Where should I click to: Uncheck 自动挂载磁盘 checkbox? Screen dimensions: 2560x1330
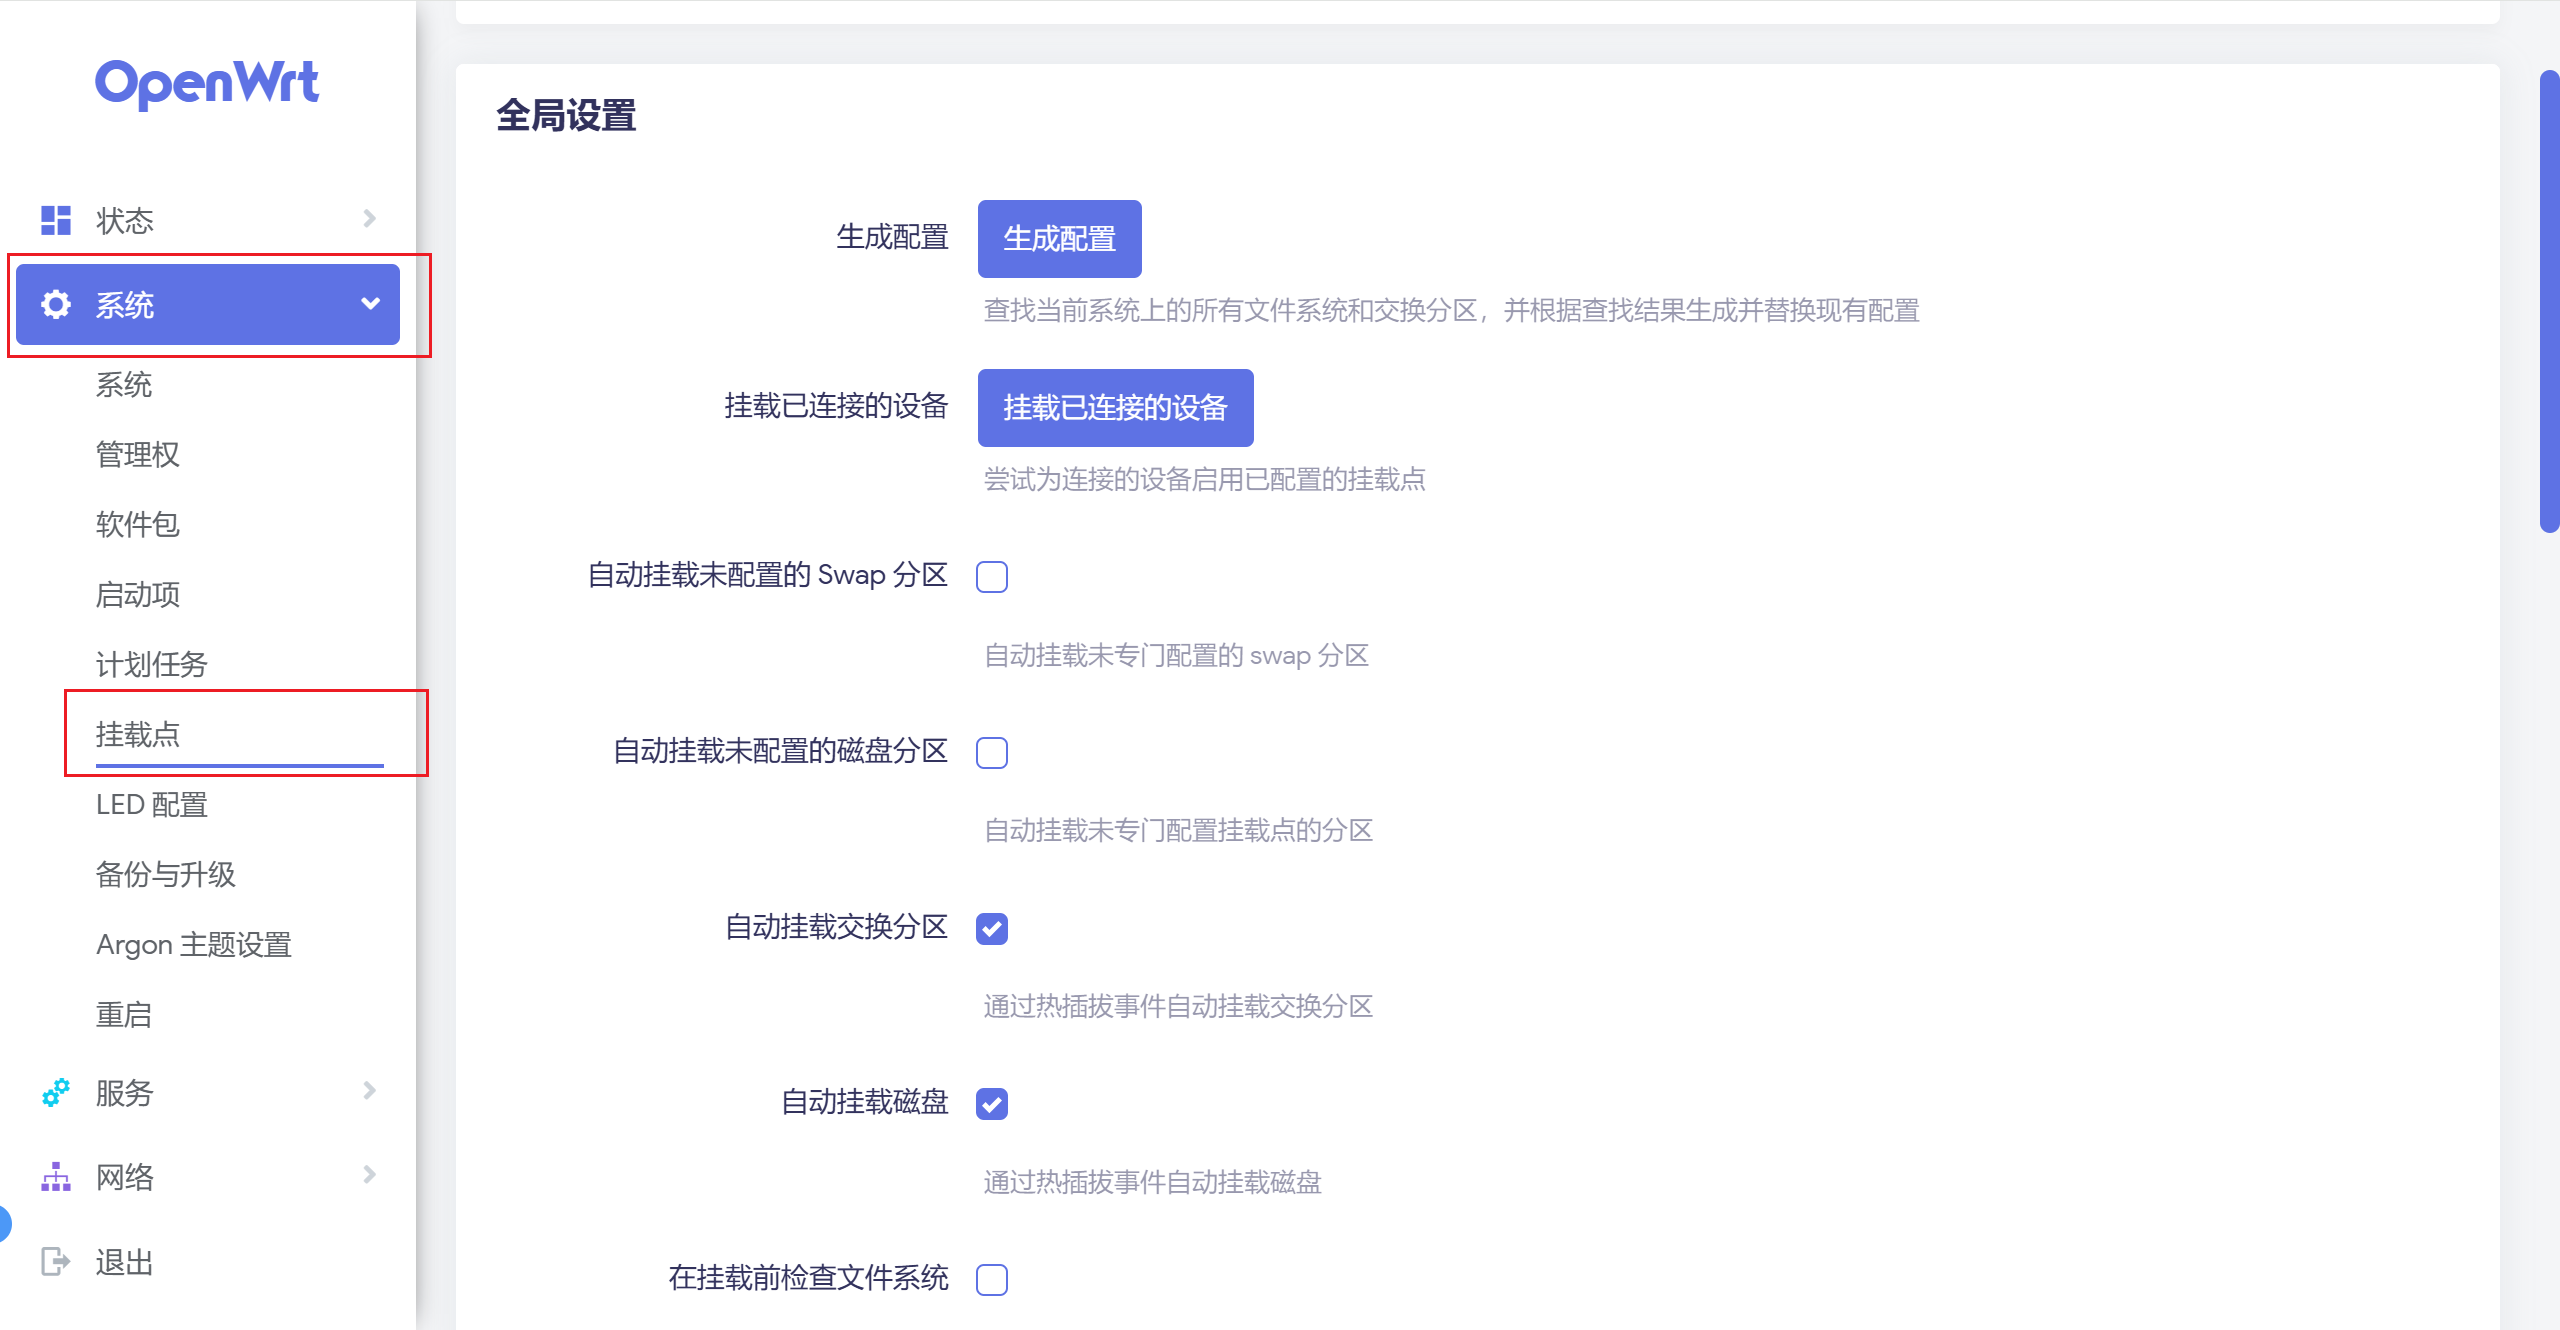(991, 1104)
